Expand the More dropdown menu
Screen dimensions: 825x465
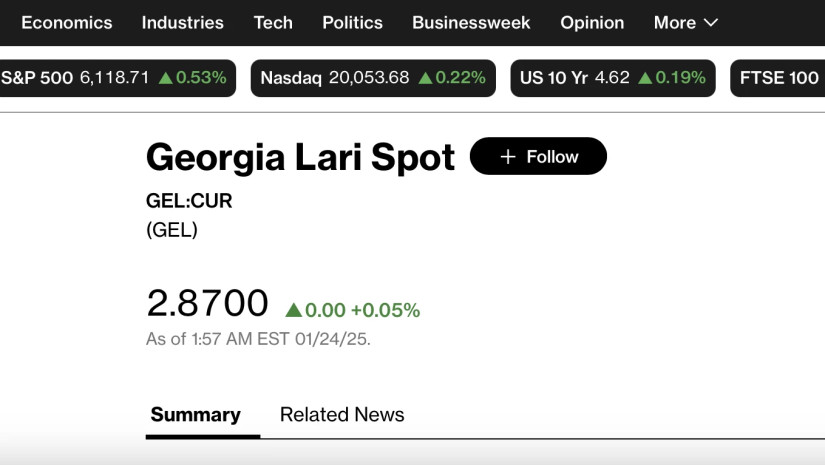click(685, 22)
